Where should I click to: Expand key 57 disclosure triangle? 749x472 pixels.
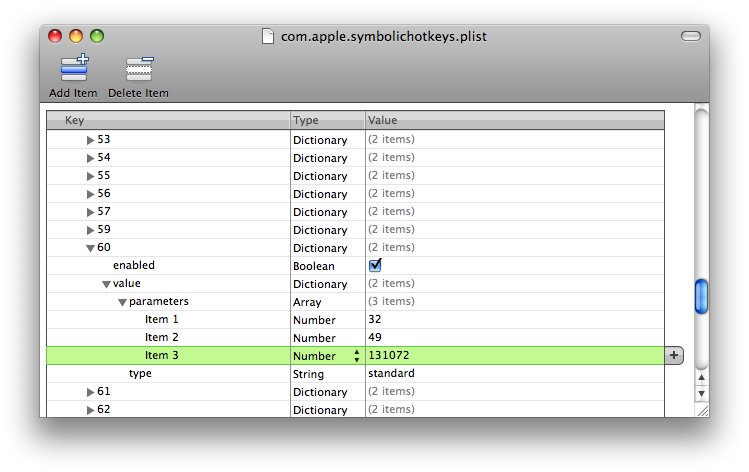pyautogui.click(x=90, y=212)
